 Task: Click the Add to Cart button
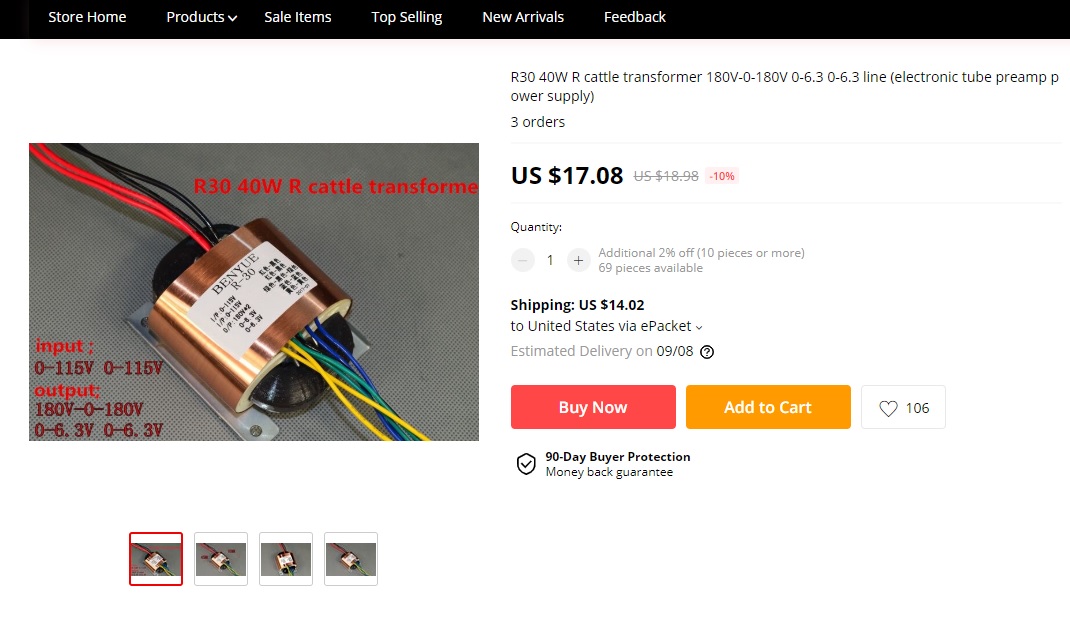pyautogui.click(x=768, y=407)
